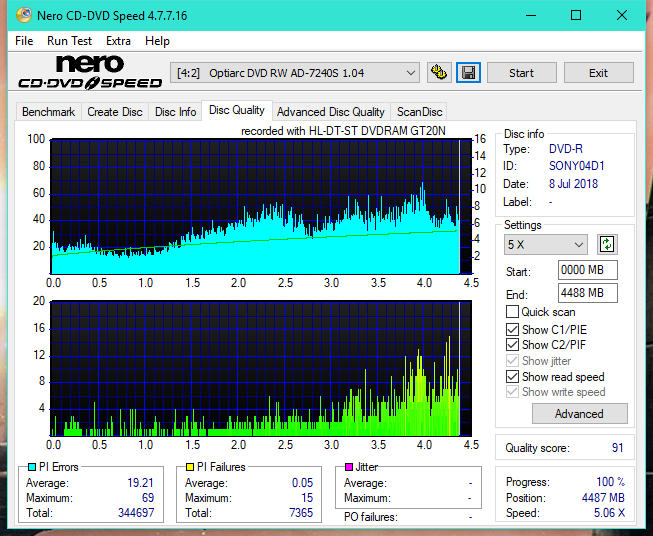Click the Advanced settings button

coord(579,414)
